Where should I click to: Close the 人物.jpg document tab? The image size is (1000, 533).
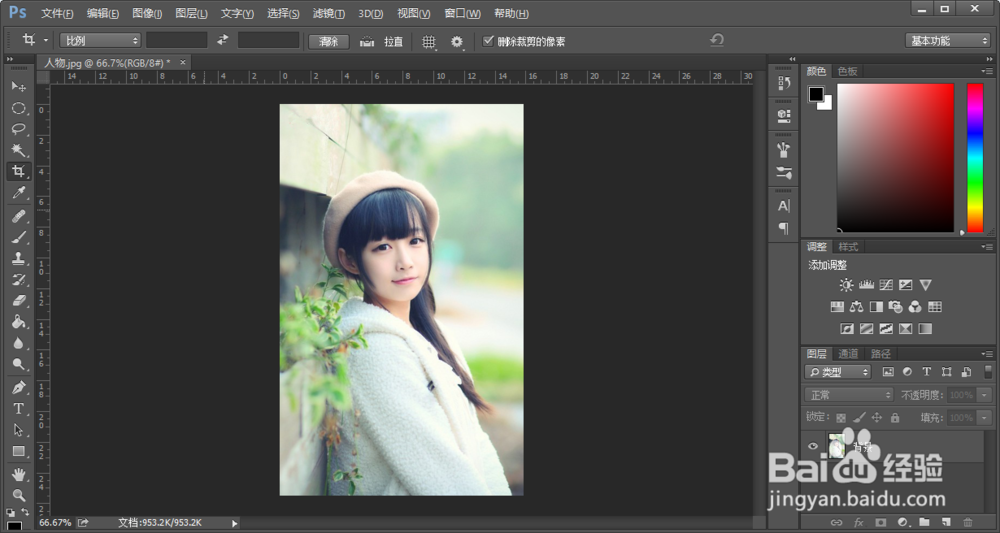point(182,62)
